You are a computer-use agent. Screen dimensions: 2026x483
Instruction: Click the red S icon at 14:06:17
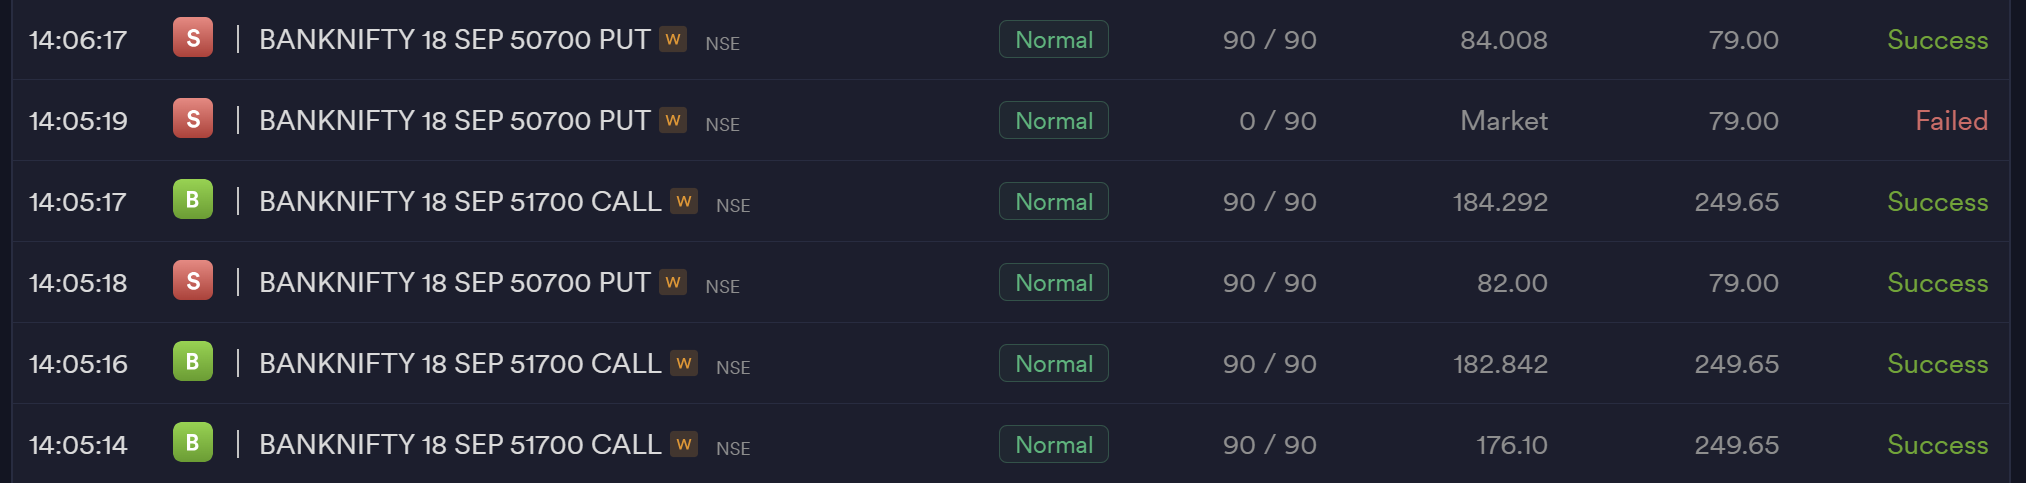(x=193, y=39)
